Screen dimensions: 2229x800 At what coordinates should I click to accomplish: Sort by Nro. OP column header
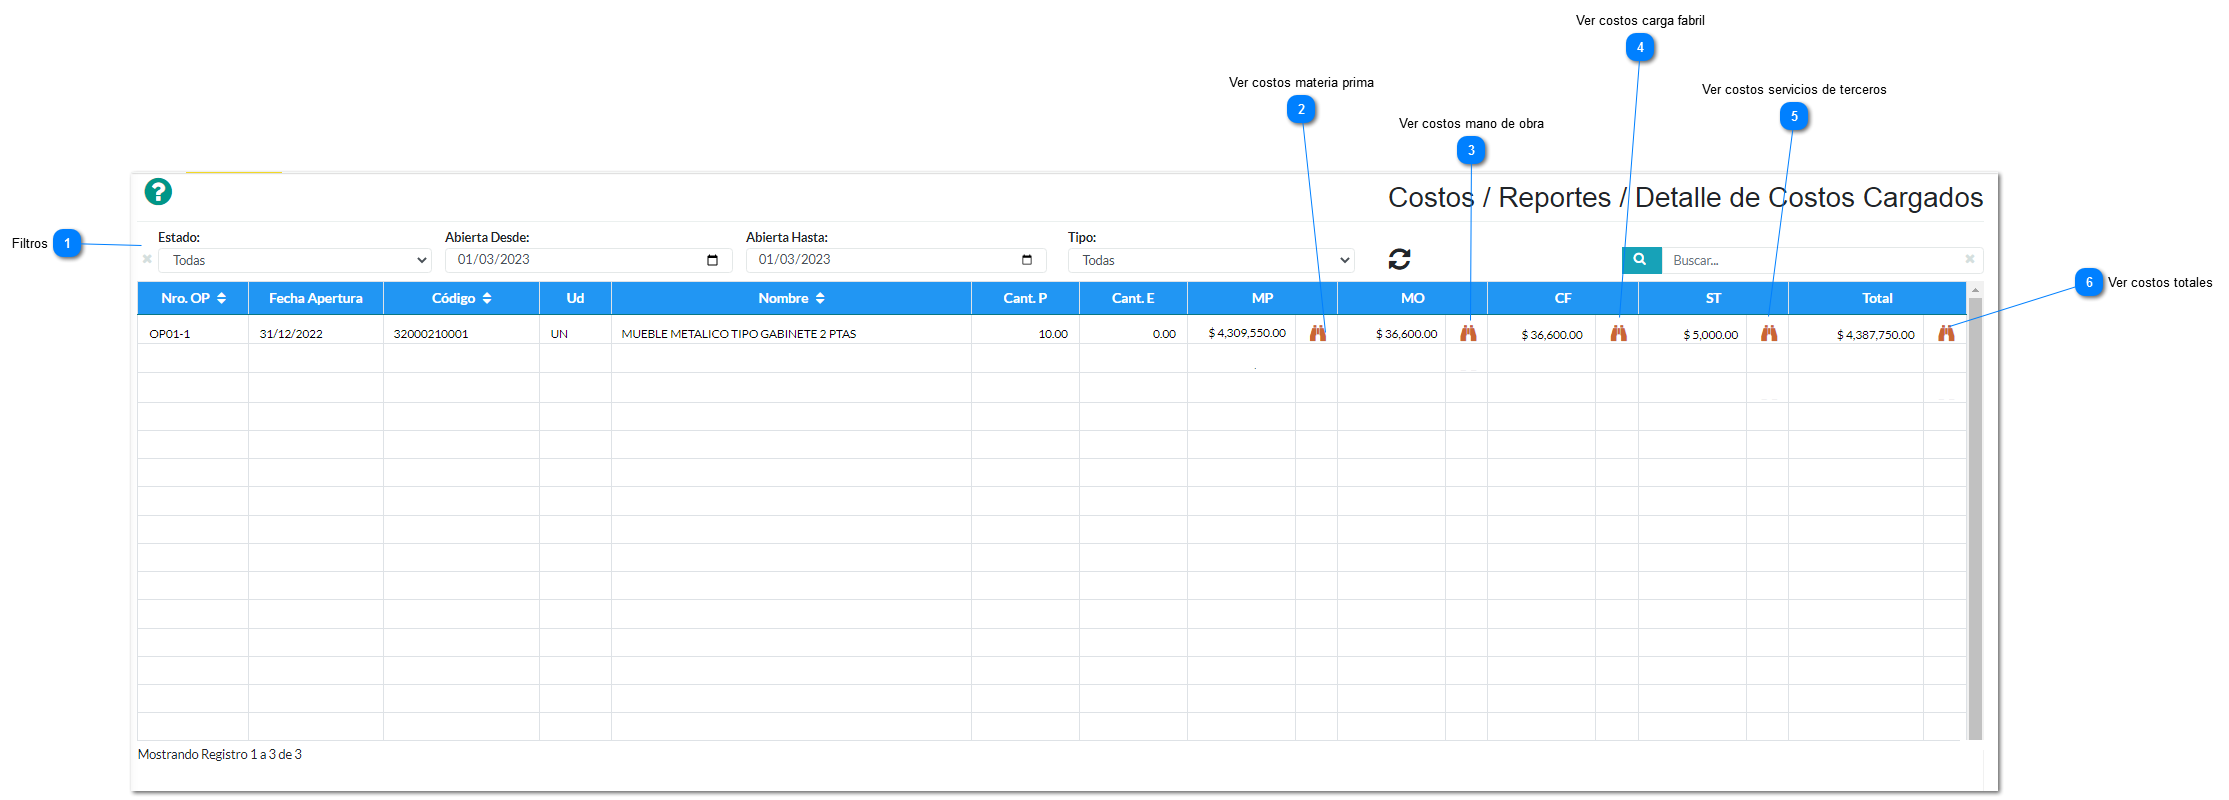pos(193,298)
